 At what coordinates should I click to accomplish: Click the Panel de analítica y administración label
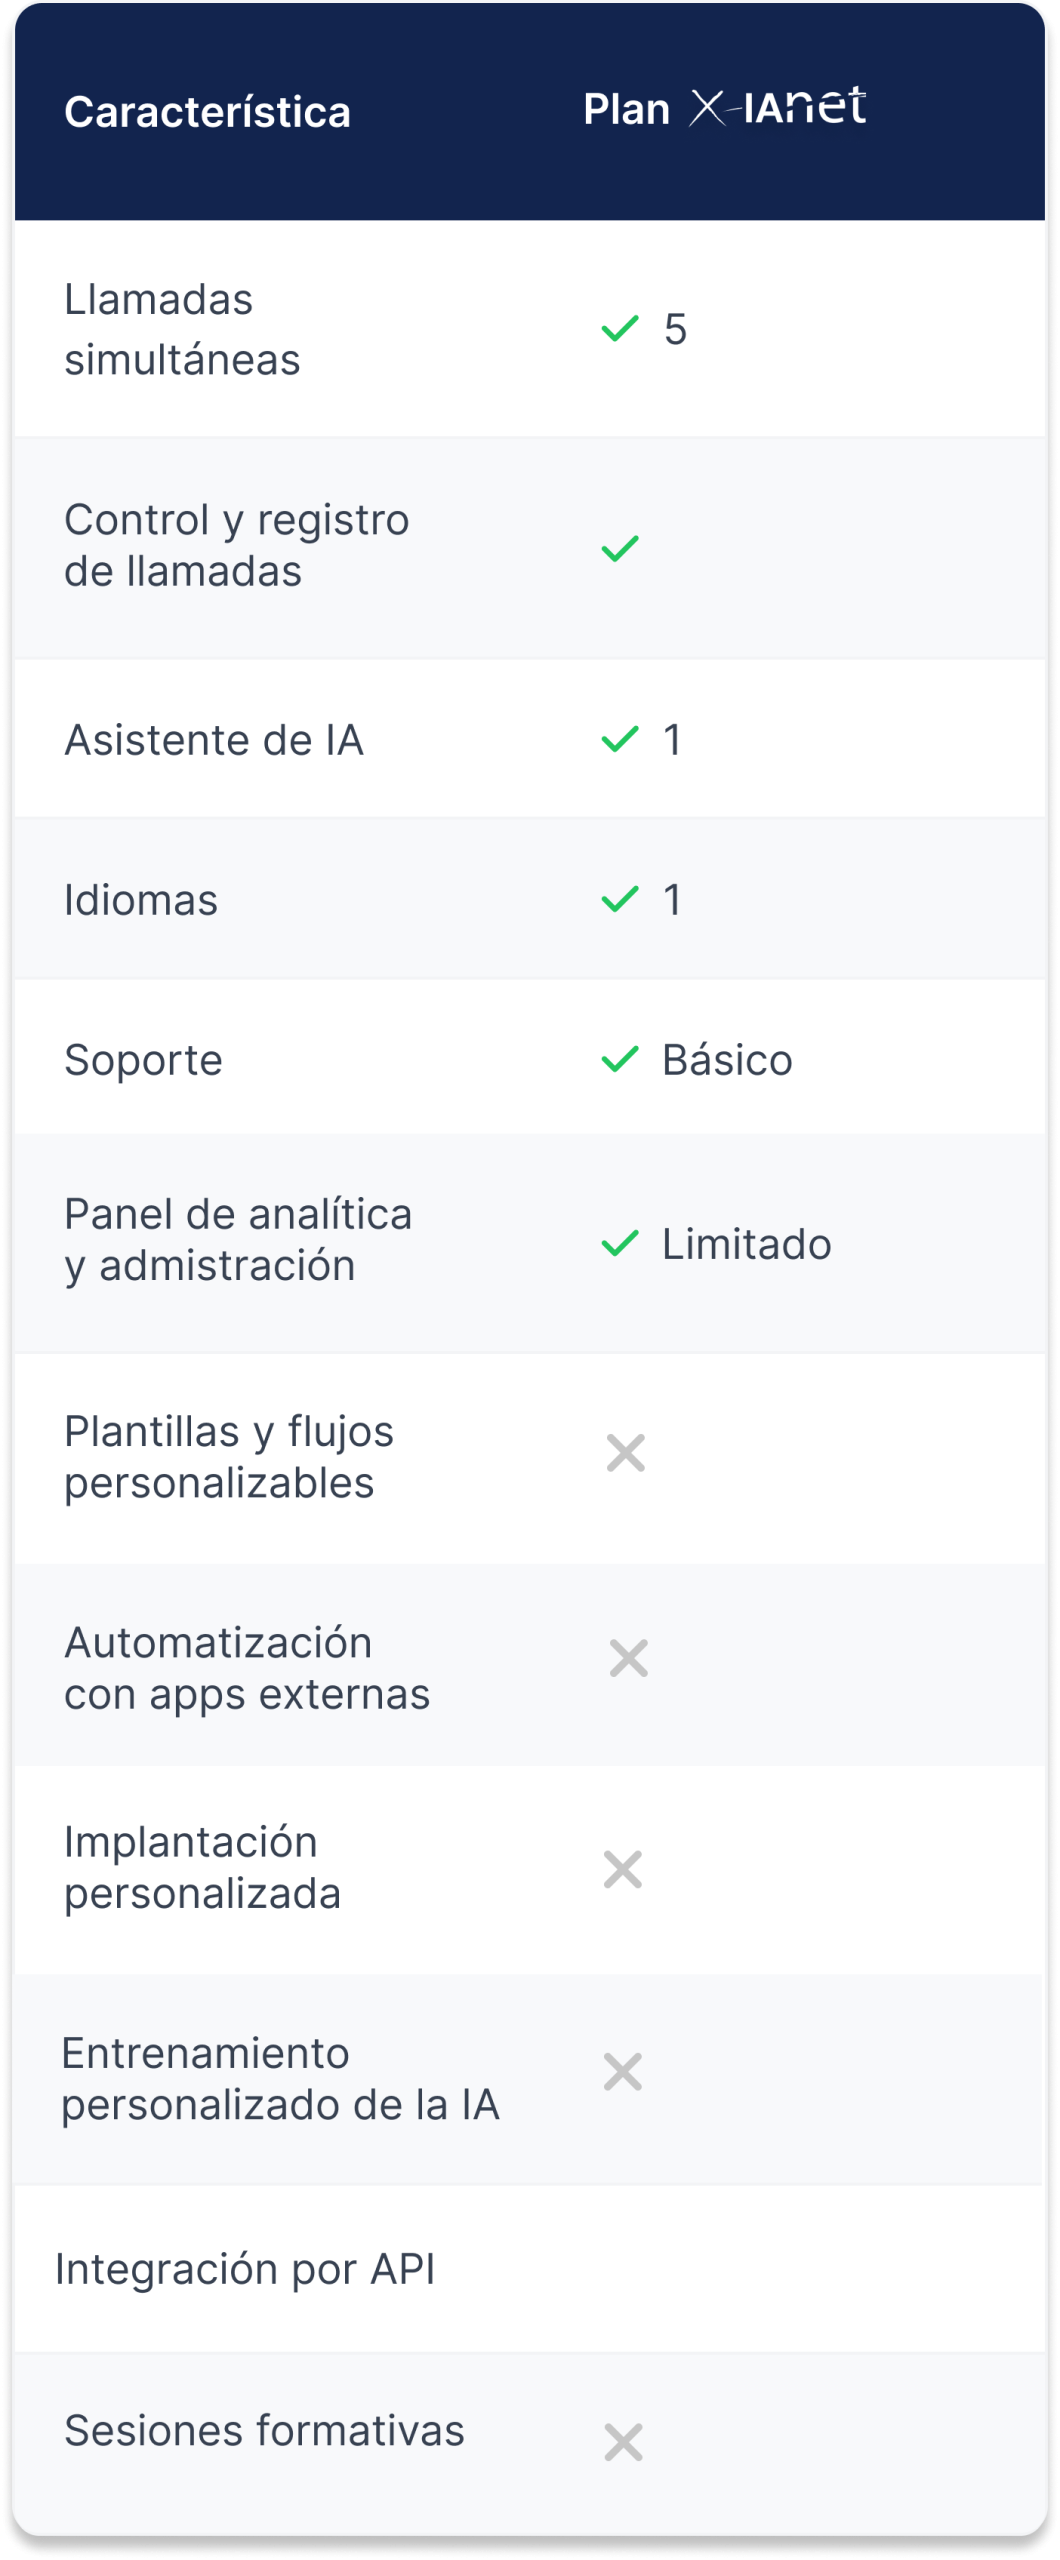pyautogui.click(x=237, y=1240)
